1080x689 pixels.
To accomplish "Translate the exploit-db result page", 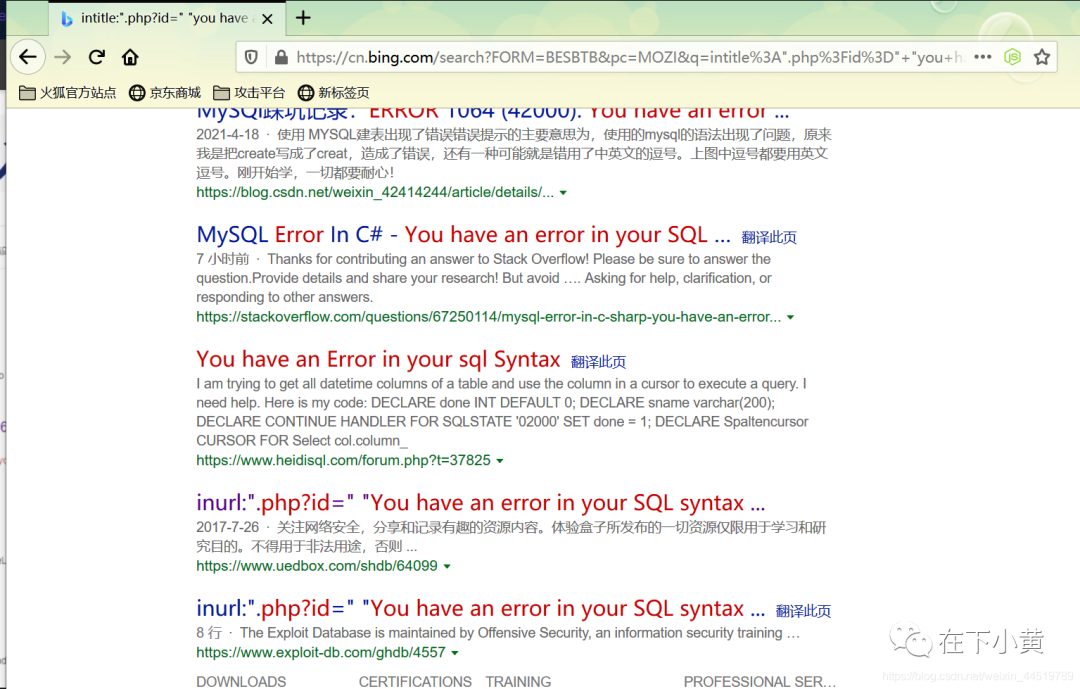I will click(803, 611).
